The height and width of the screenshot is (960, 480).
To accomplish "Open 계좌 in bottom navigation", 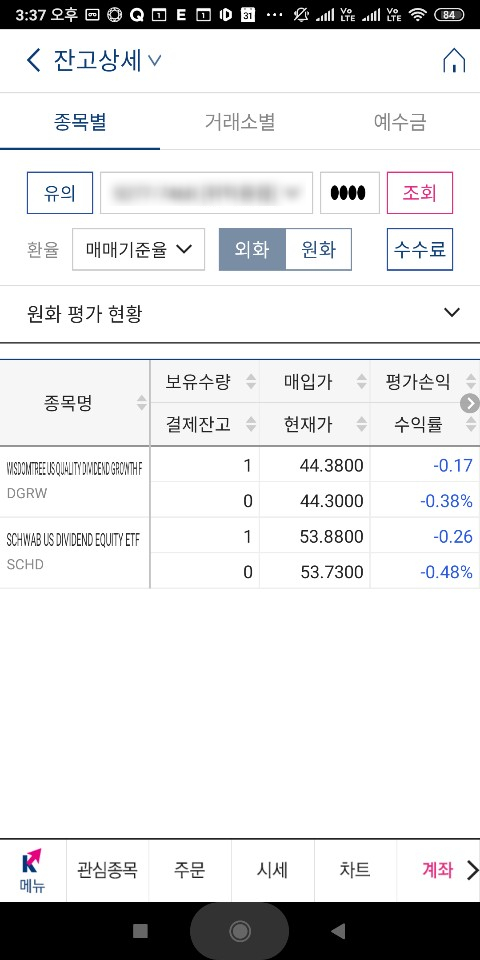I will [x=437, y=870].
